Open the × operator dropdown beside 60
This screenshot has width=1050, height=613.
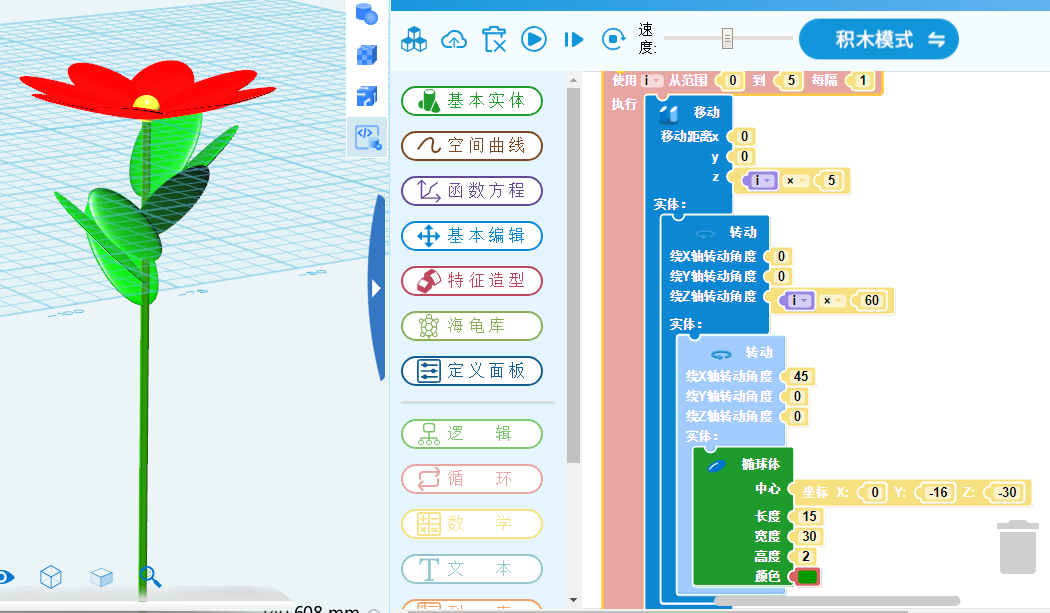click(x=831, y=300)
